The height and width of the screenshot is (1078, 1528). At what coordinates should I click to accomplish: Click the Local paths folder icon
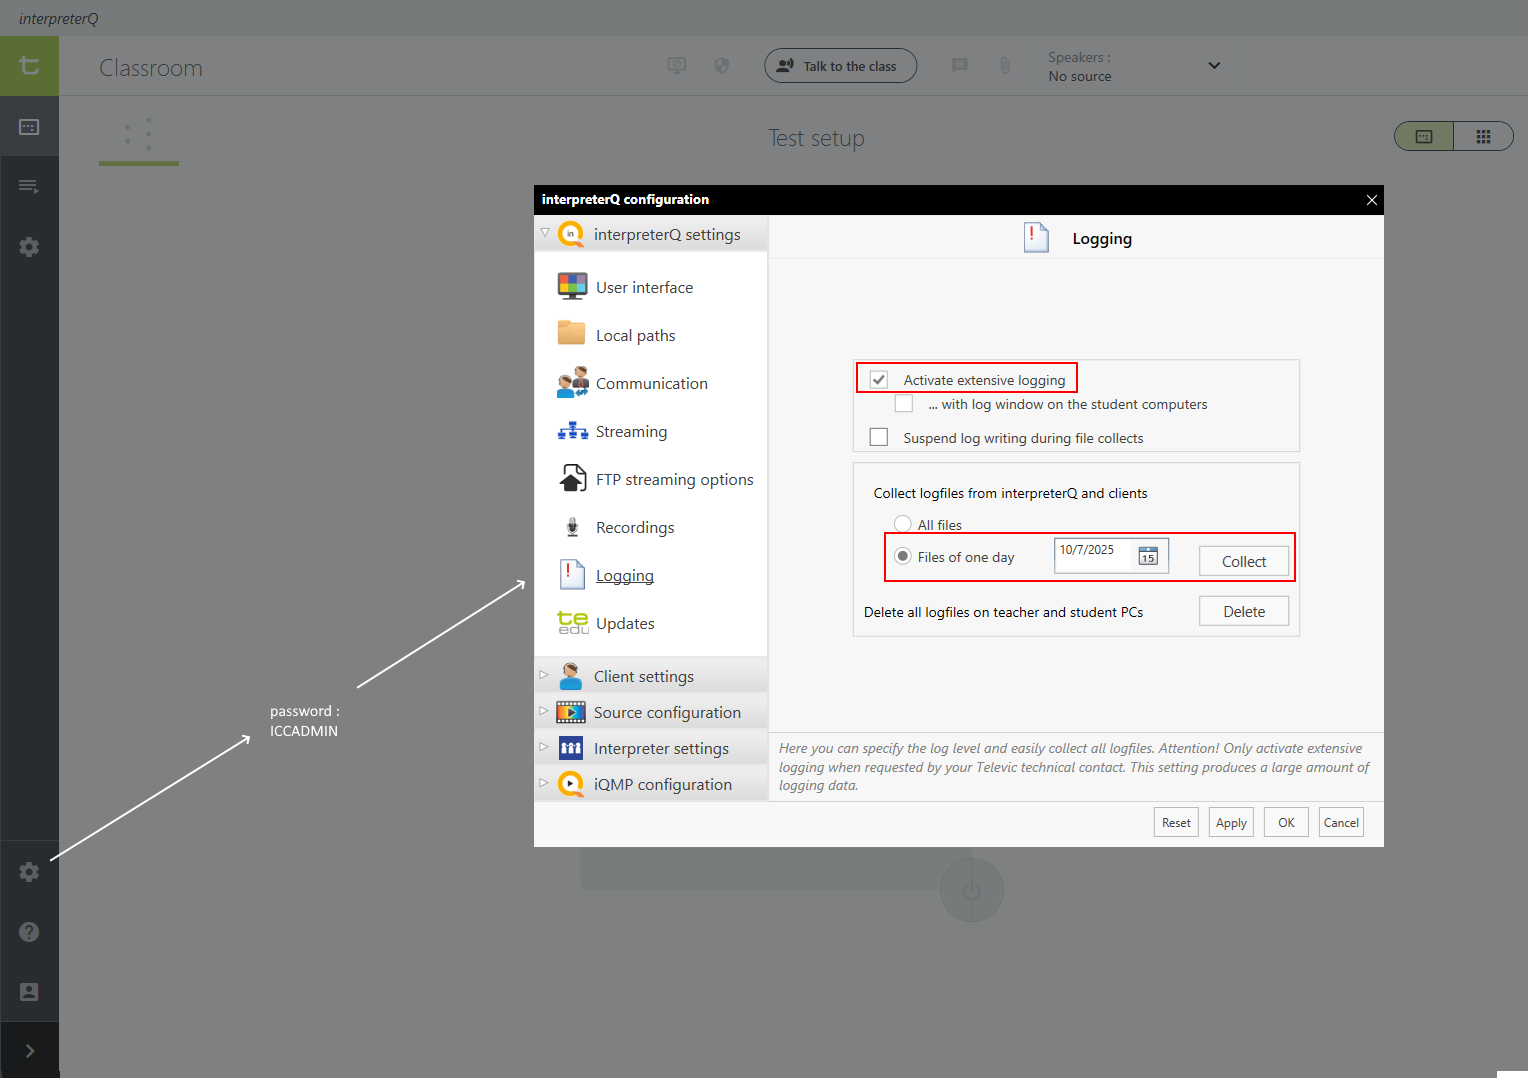(572, 333)
